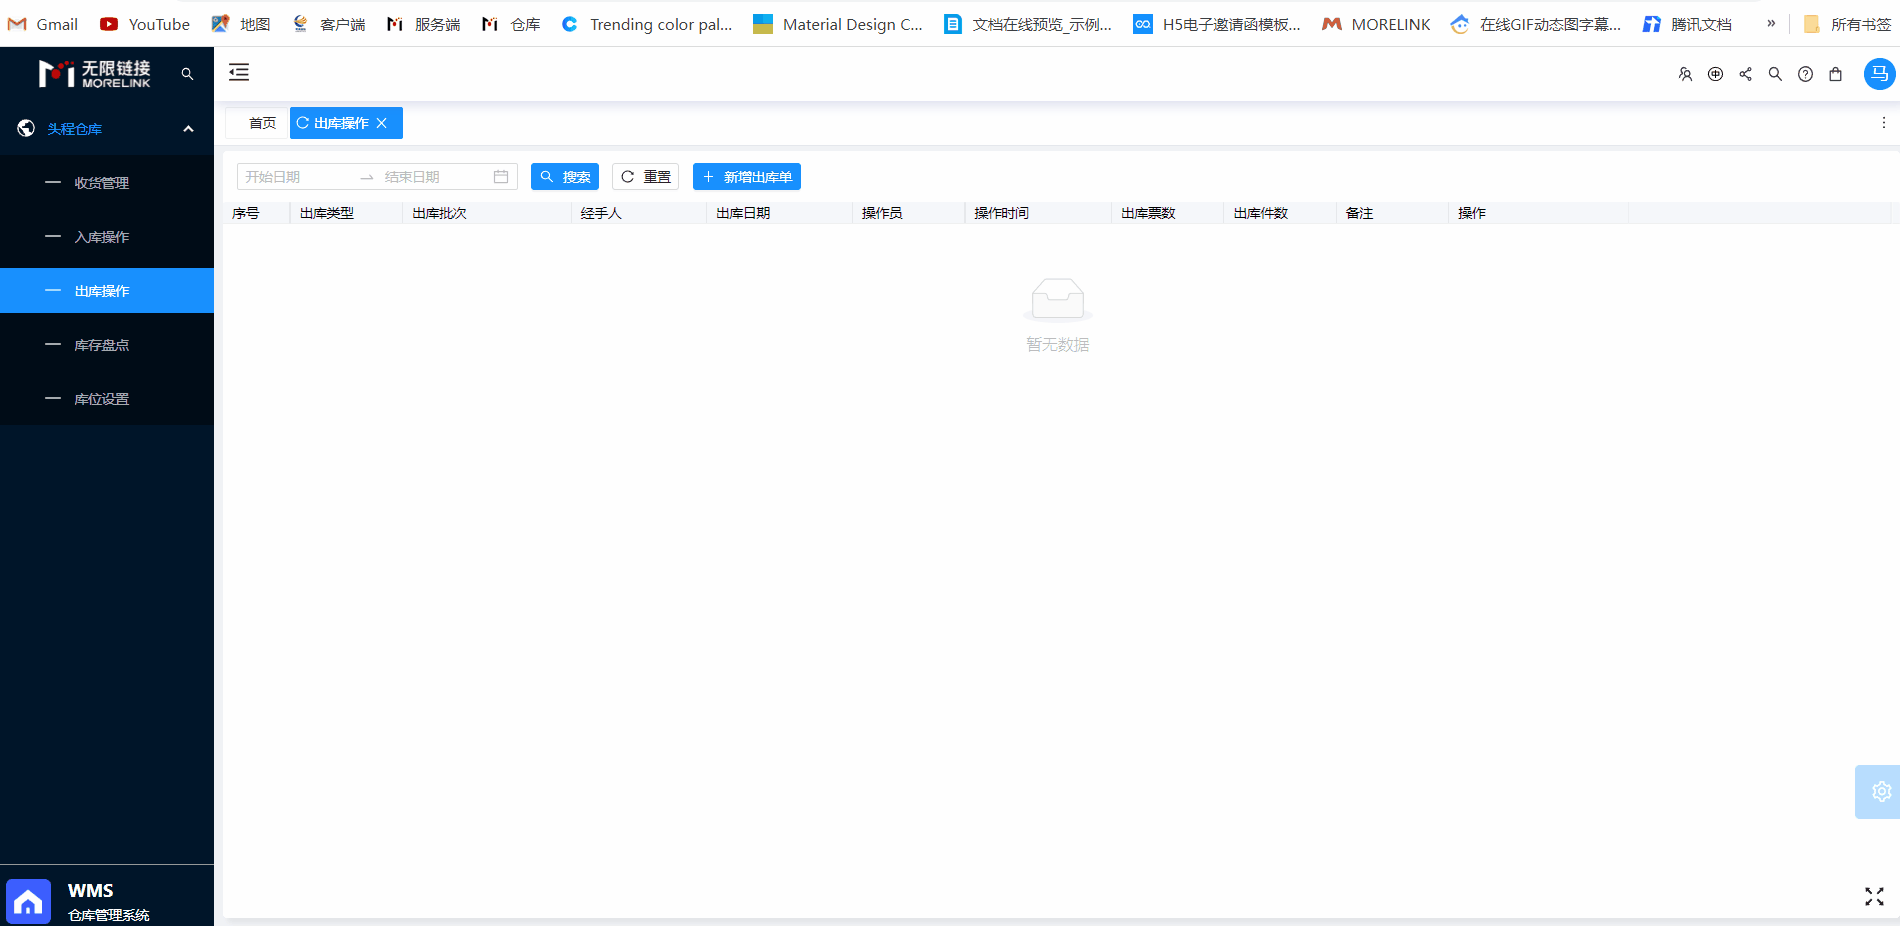
Task: Click the globe icon next to 头程仓库
Action: (26, 128)
